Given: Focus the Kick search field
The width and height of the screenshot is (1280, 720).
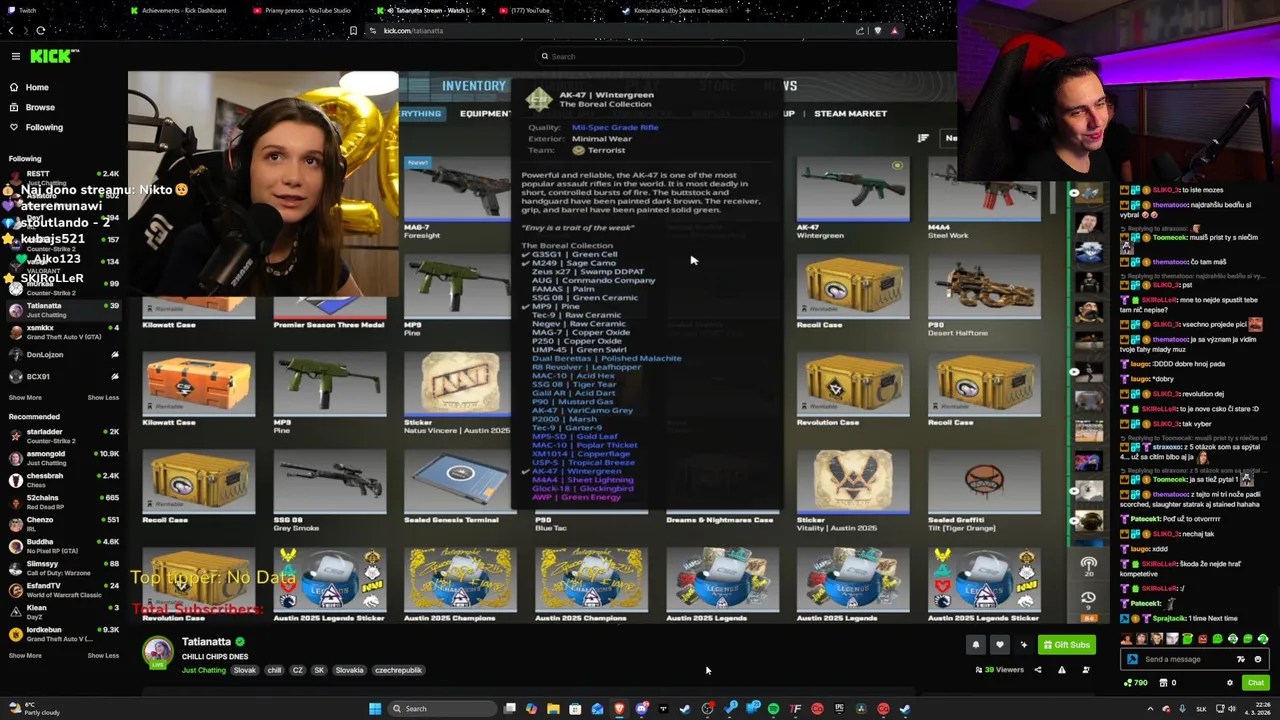Looking at the screenshot, I should point(640,56).
